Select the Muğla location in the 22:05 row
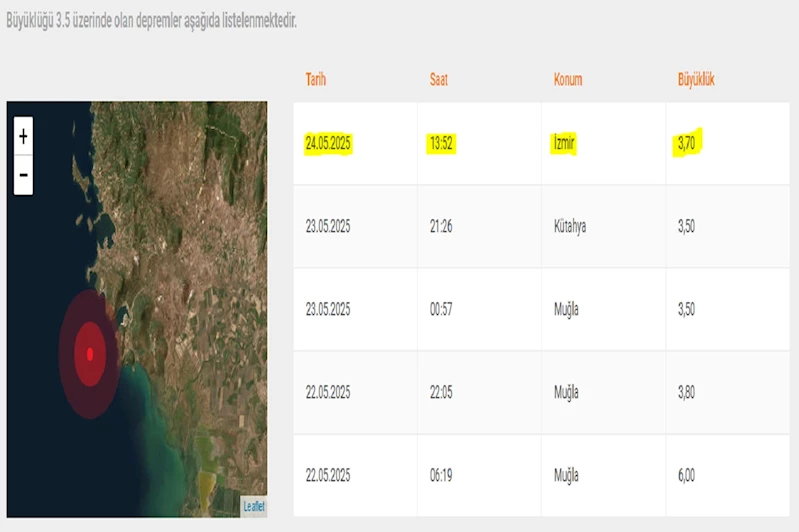Screen dimensions: 799x532 coord(566,393)
